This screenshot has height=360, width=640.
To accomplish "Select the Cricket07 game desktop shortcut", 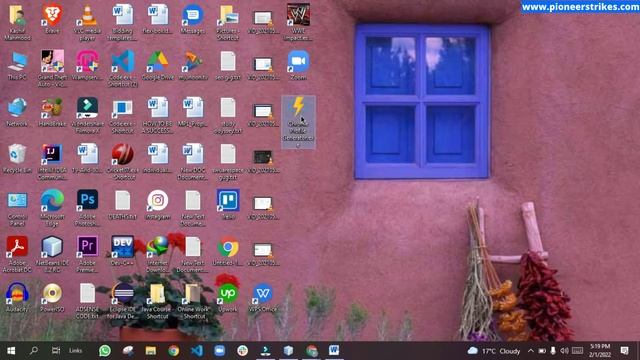I will 122,162.
